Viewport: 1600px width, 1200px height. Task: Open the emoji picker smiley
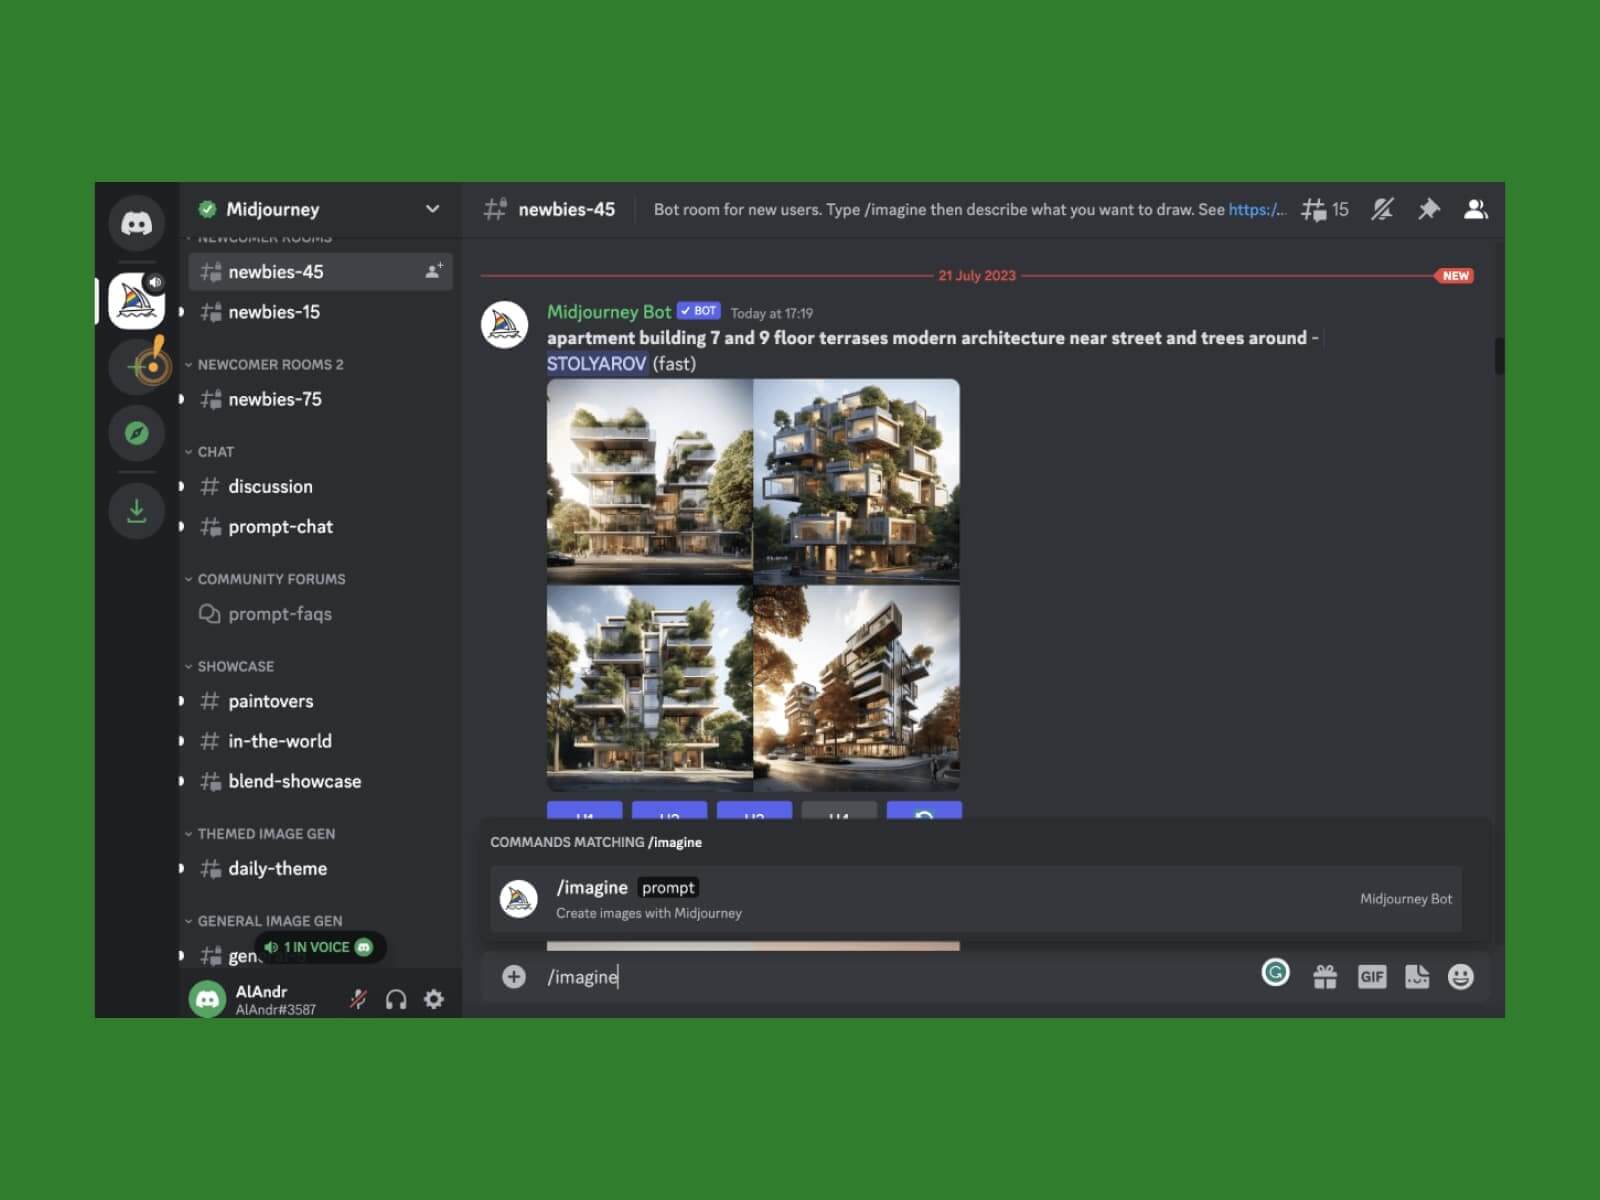pos(1461,977)
